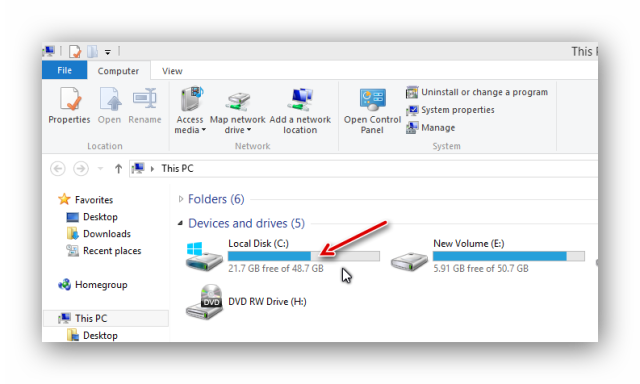Click the New Volume (E:) label
This screenshot has width=640, height=384.
[469, 244]
